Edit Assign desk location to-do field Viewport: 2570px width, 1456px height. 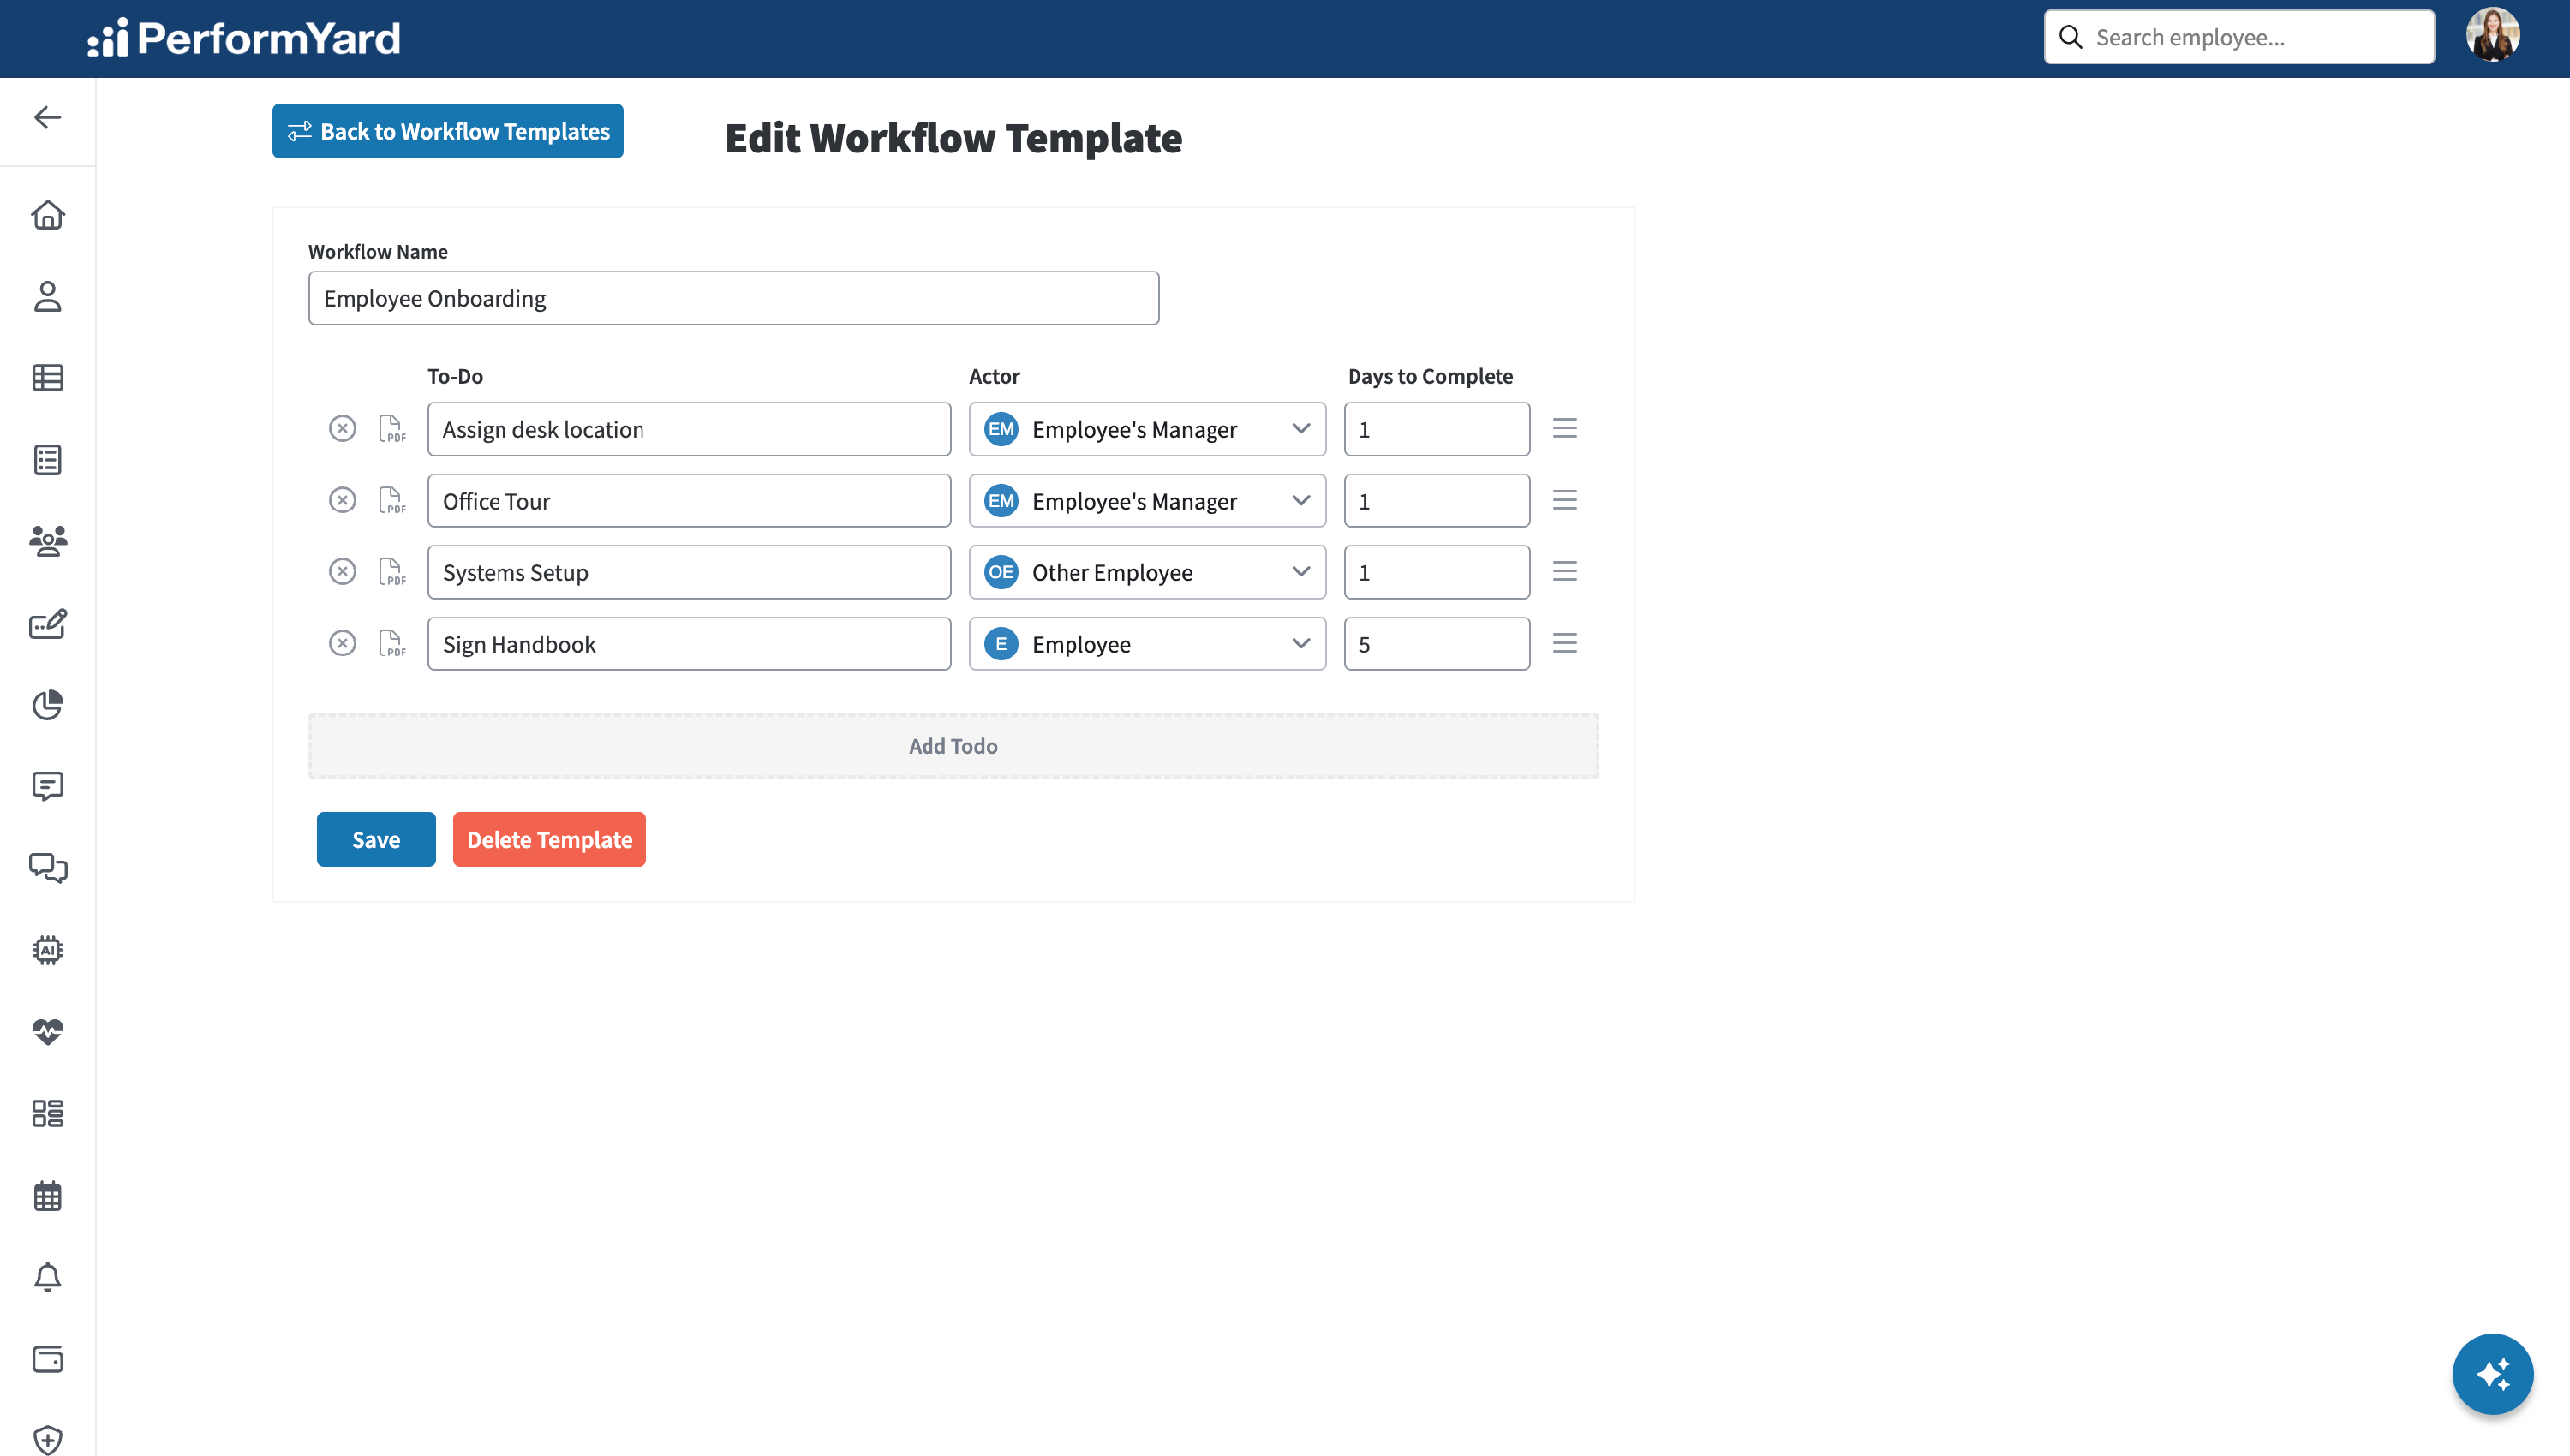tap(689, 429)
